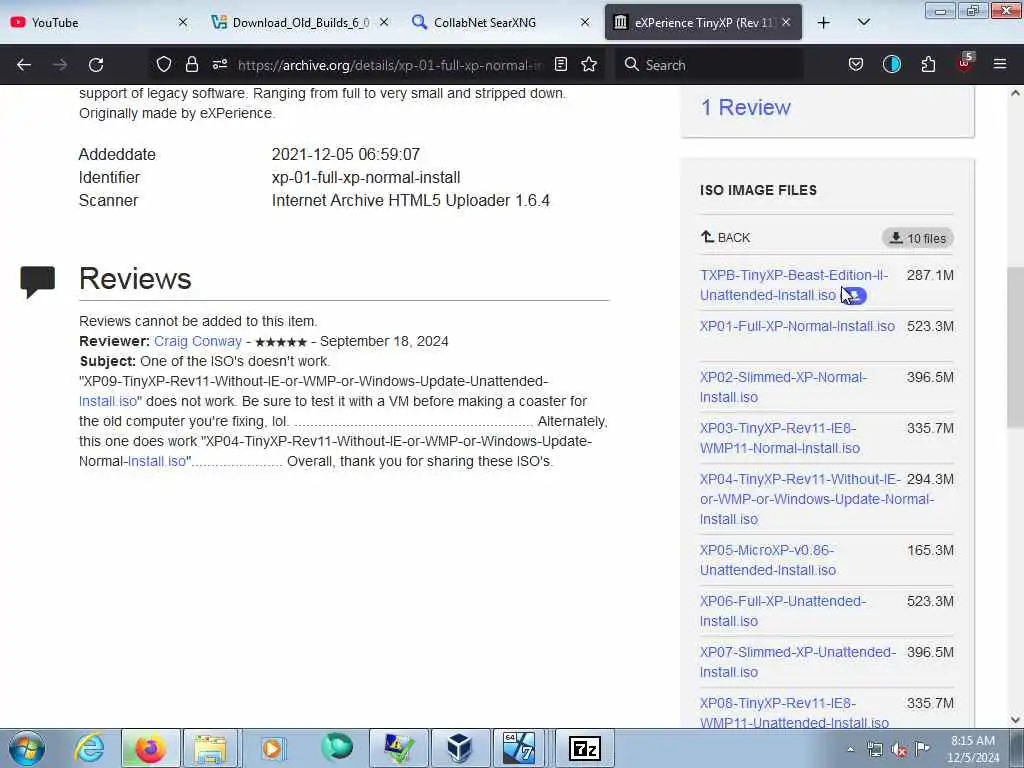
Task: Bookmark this page with the star icon
Action: coord(589,64)
